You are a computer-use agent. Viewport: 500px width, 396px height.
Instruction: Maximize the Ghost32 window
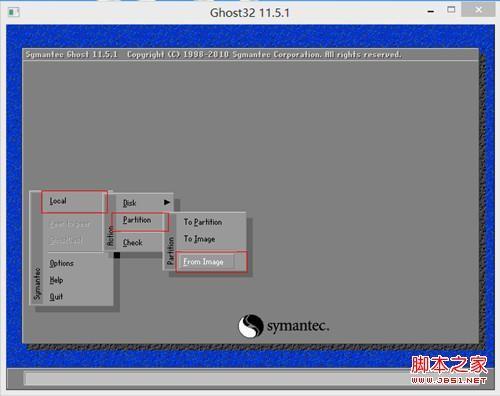(451, 10)
